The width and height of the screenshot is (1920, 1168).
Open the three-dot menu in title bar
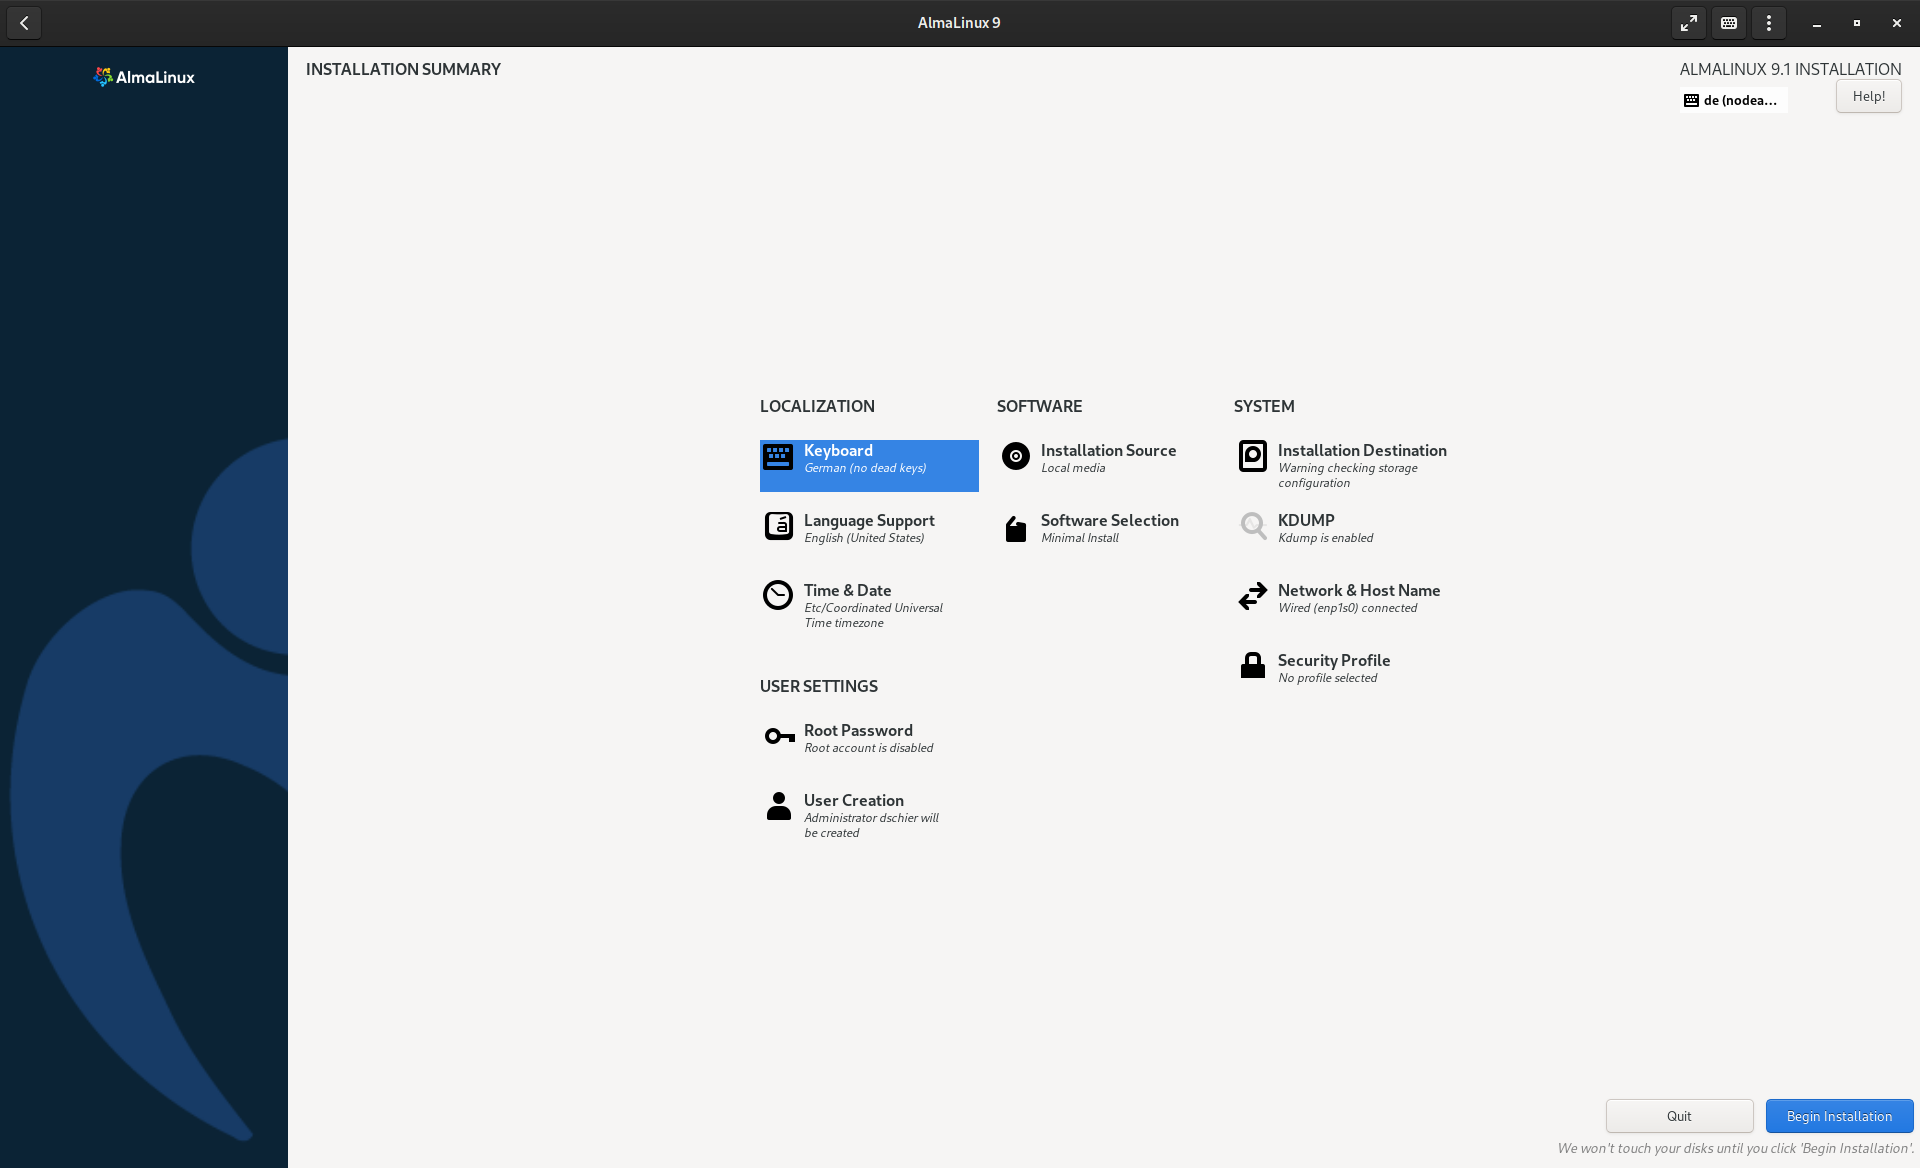pyautogui.click(x=1769, y=23)
